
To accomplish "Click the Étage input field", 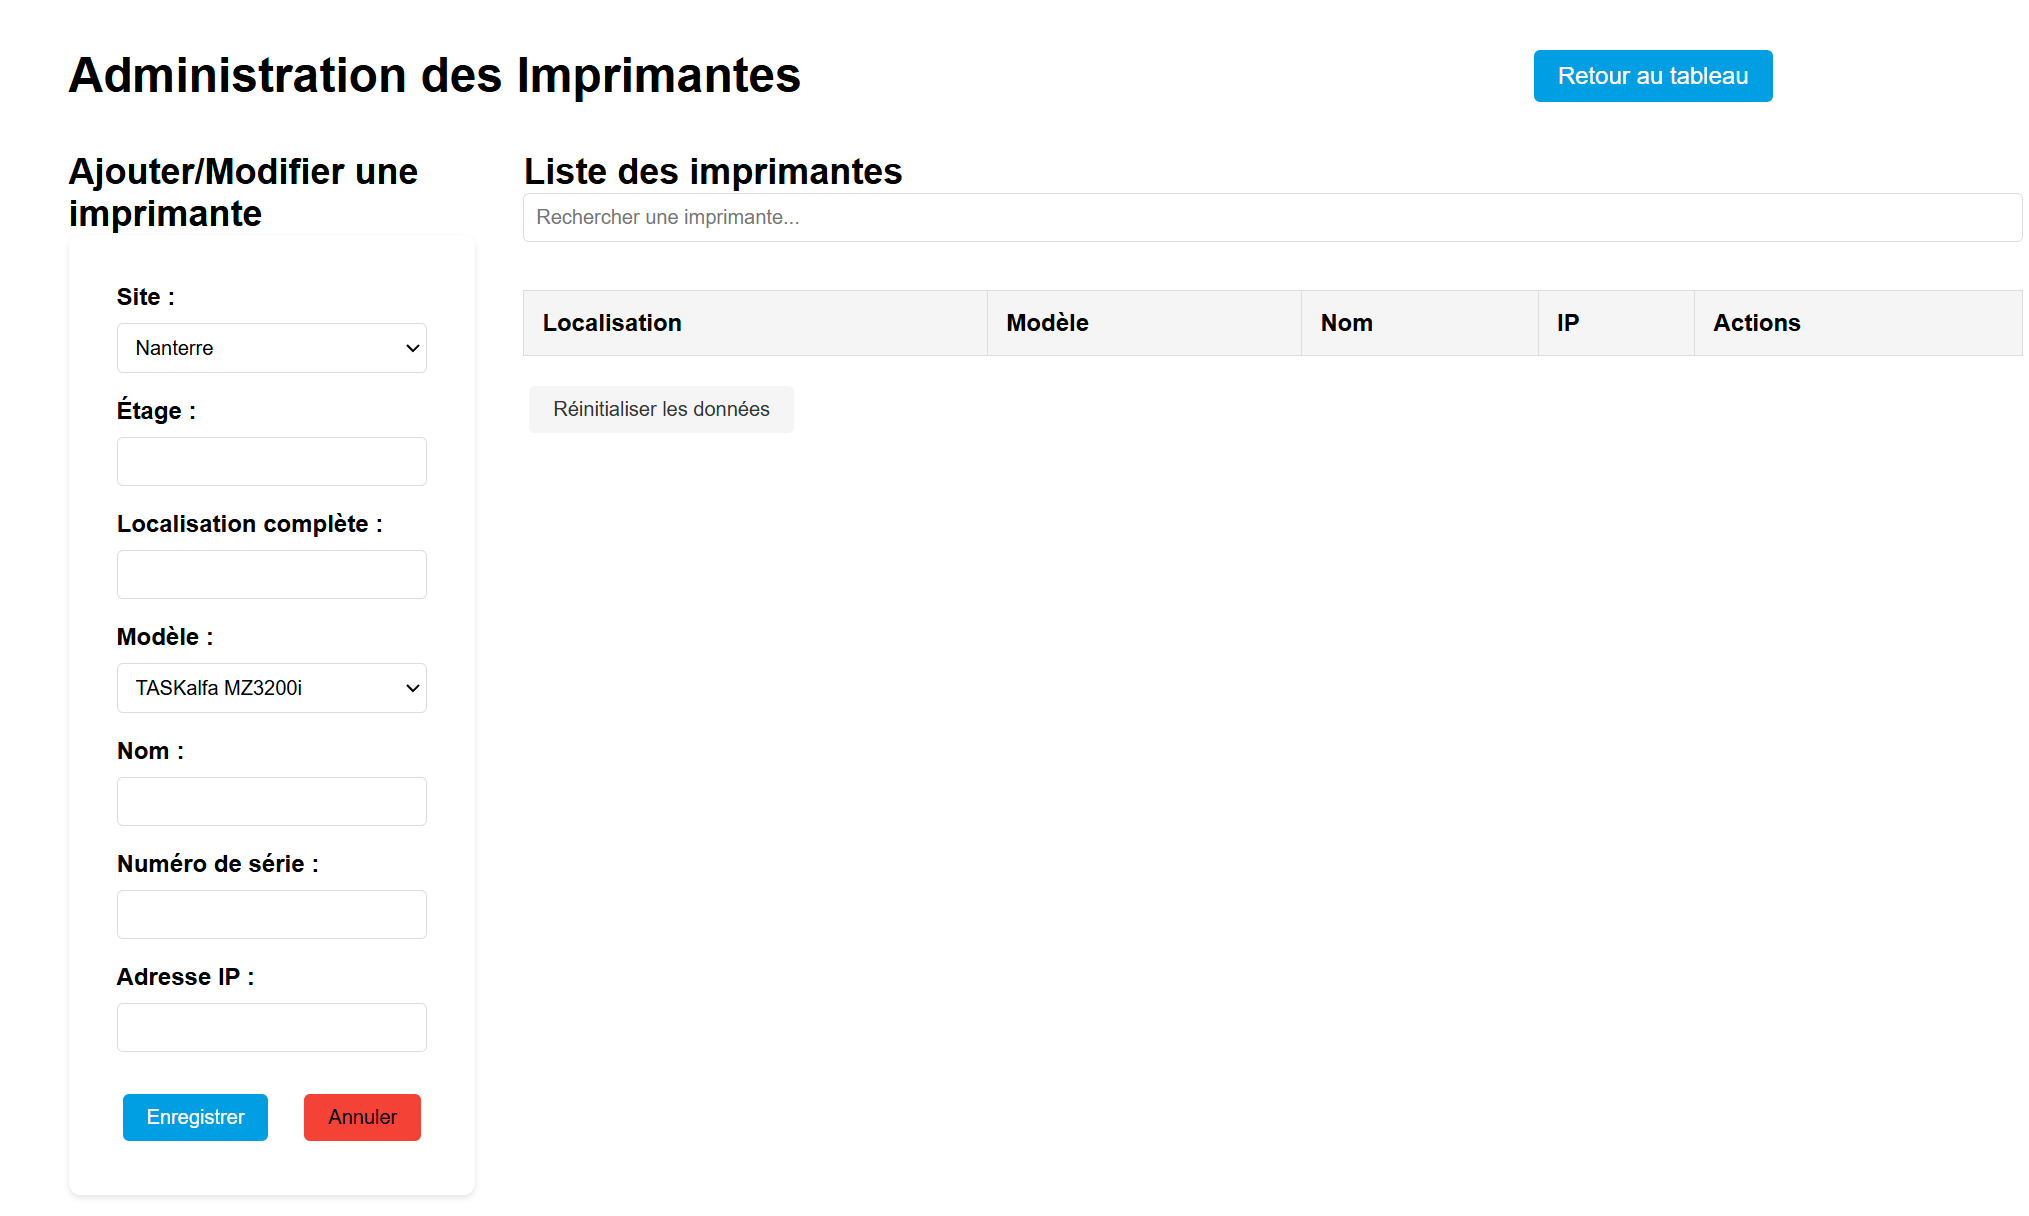I will [271, 461].
